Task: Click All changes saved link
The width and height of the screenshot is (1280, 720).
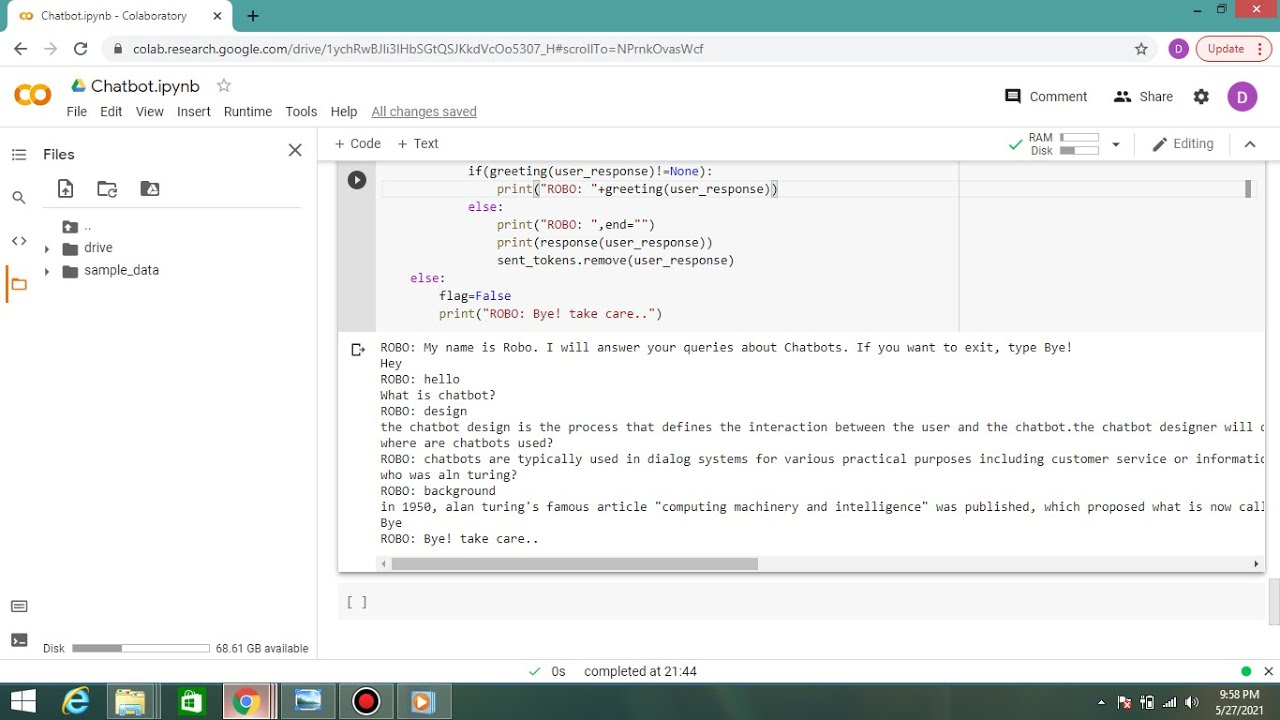Action: click(424, 111)
